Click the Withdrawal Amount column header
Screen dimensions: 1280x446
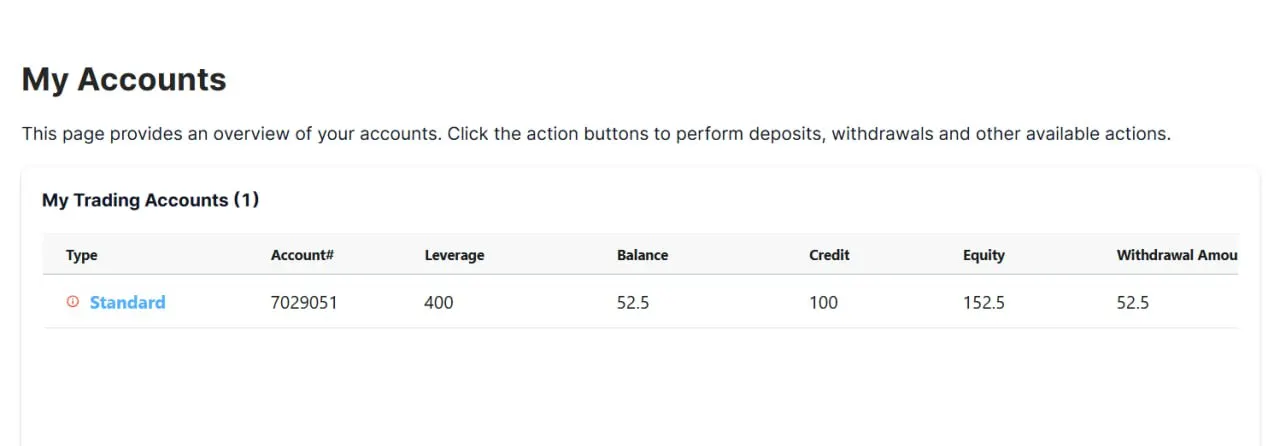[1176, 255]
